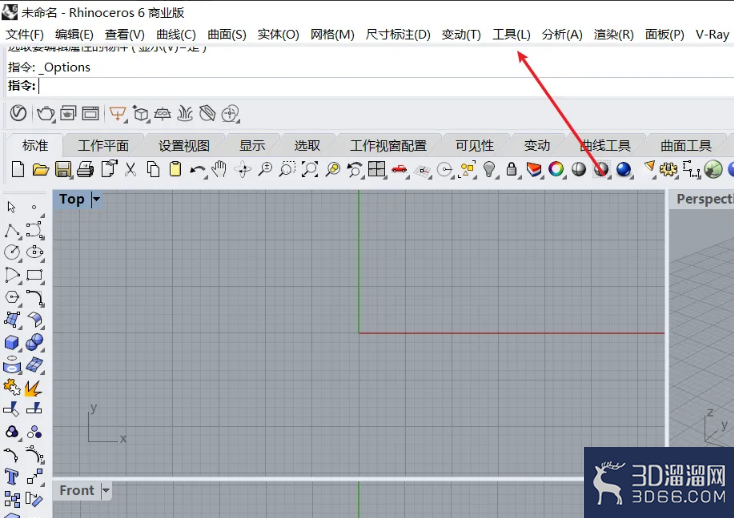Open the 编辑(E) menu
The image size is (734, 518).
(74, 35)
